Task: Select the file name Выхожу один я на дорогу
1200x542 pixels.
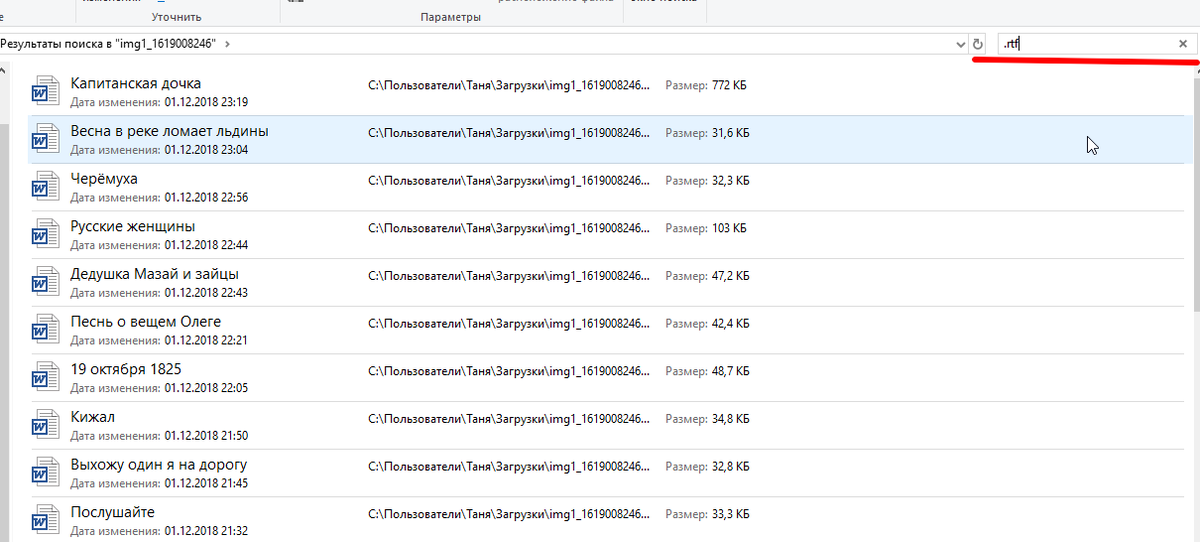Action: point(159,465)
